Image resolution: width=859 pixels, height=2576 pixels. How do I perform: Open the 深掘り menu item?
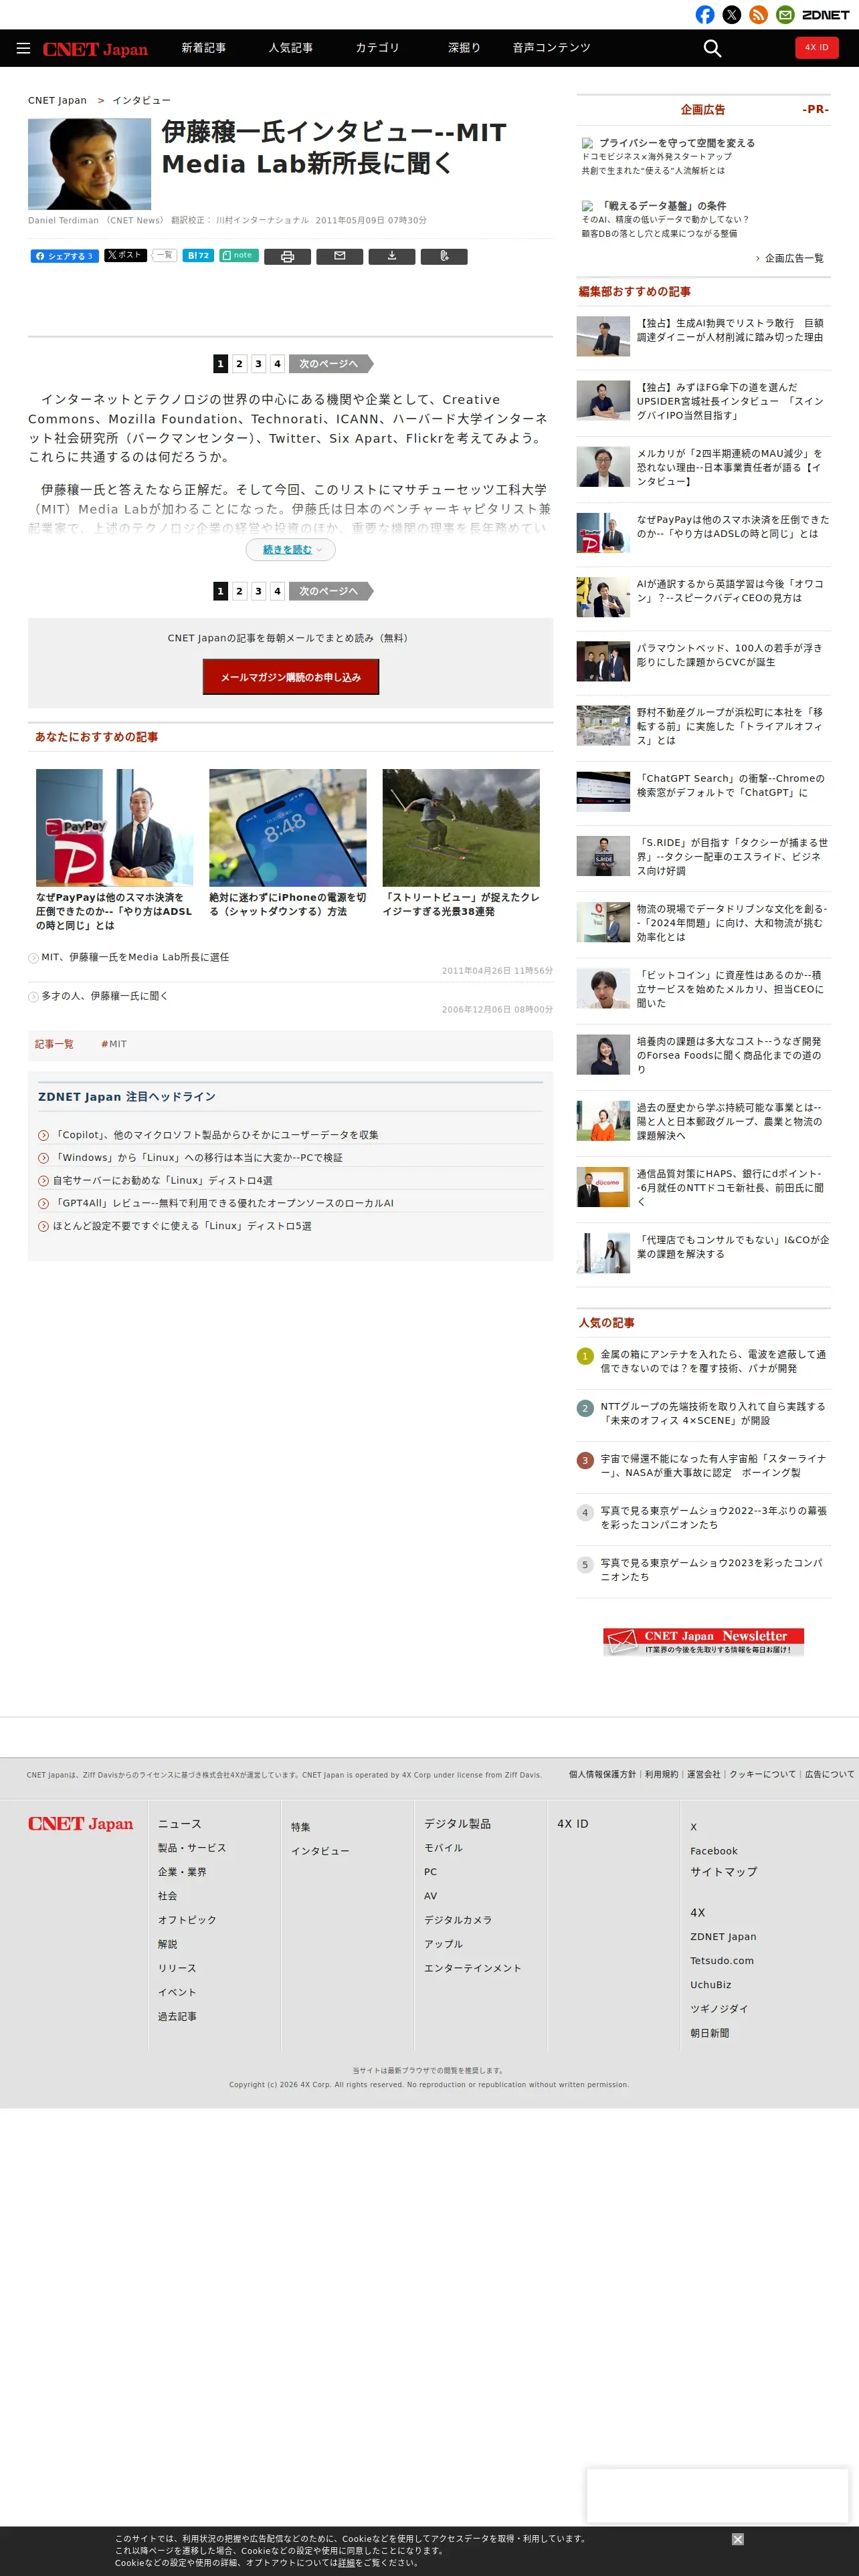(x=464, y=48)
